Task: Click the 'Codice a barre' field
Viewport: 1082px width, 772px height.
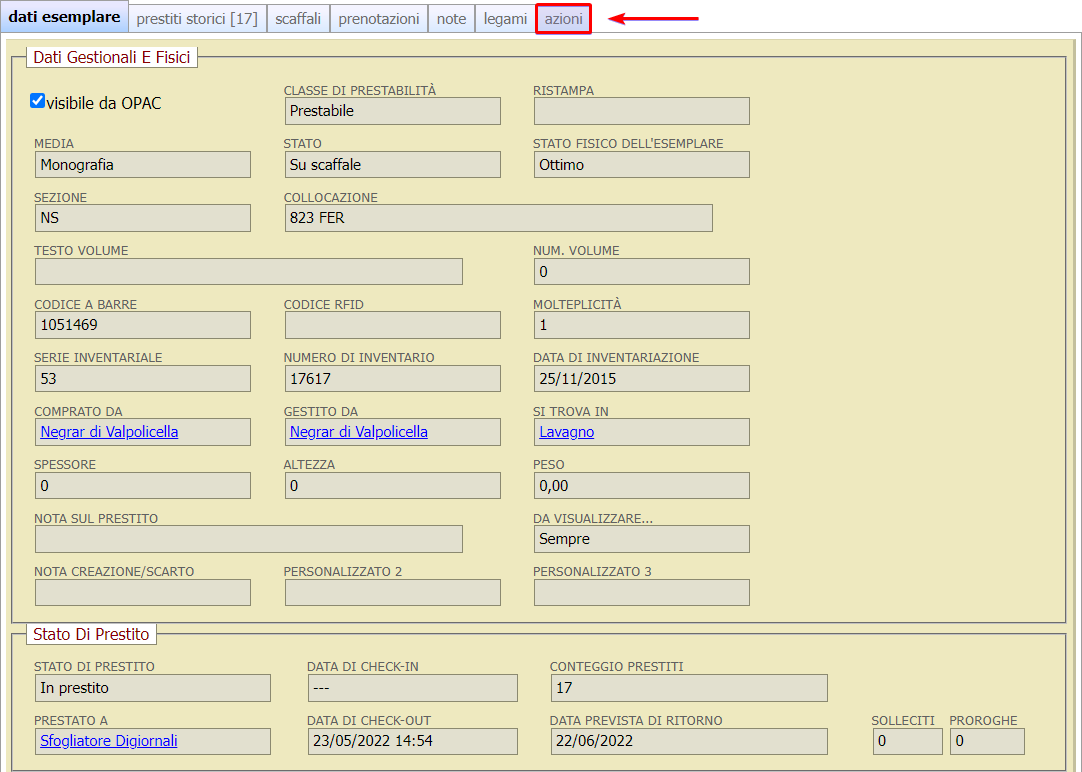Action: tap(142, 325)
